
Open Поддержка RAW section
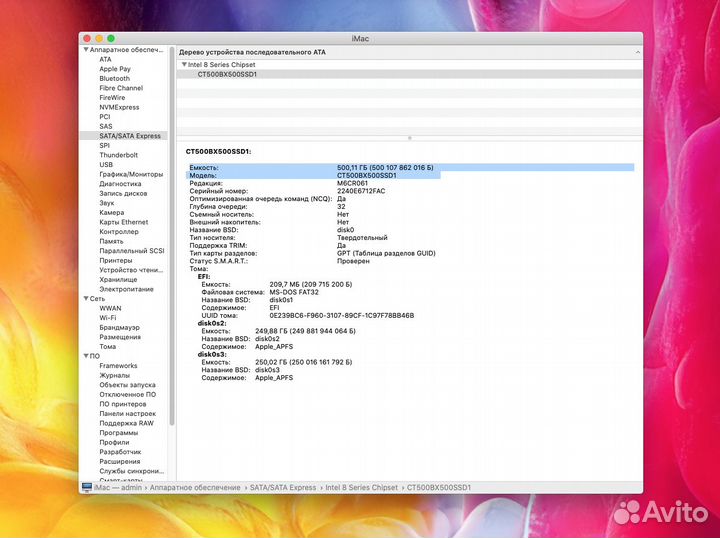point(126,423)
